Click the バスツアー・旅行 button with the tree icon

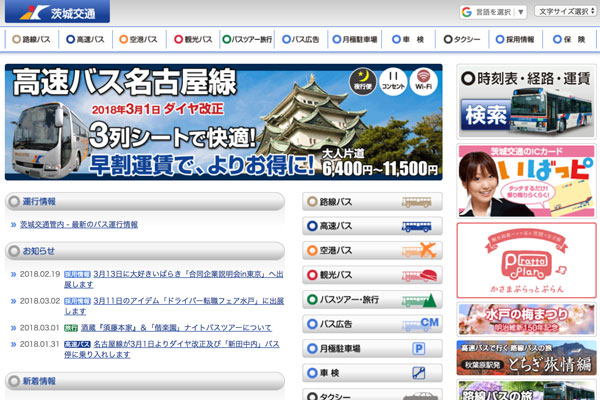tap(372, 300)
